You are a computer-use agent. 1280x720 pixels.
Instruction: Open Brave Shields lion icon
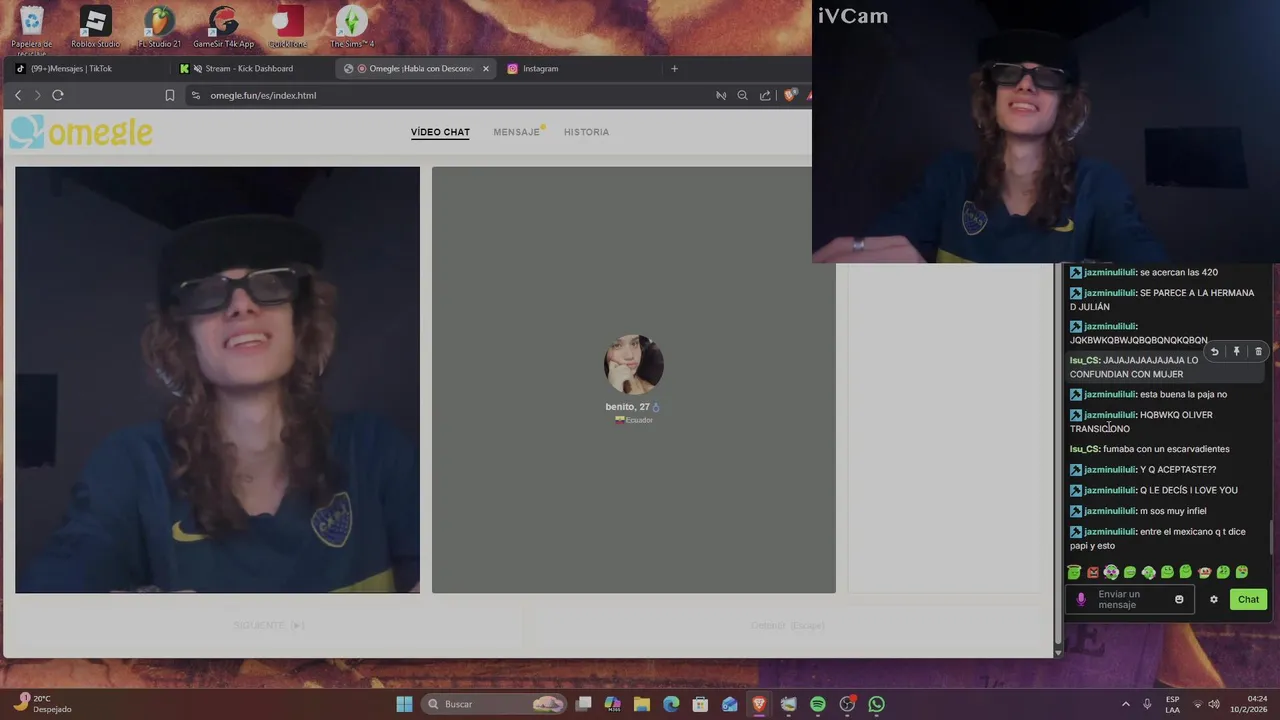(x=789, y=95)
